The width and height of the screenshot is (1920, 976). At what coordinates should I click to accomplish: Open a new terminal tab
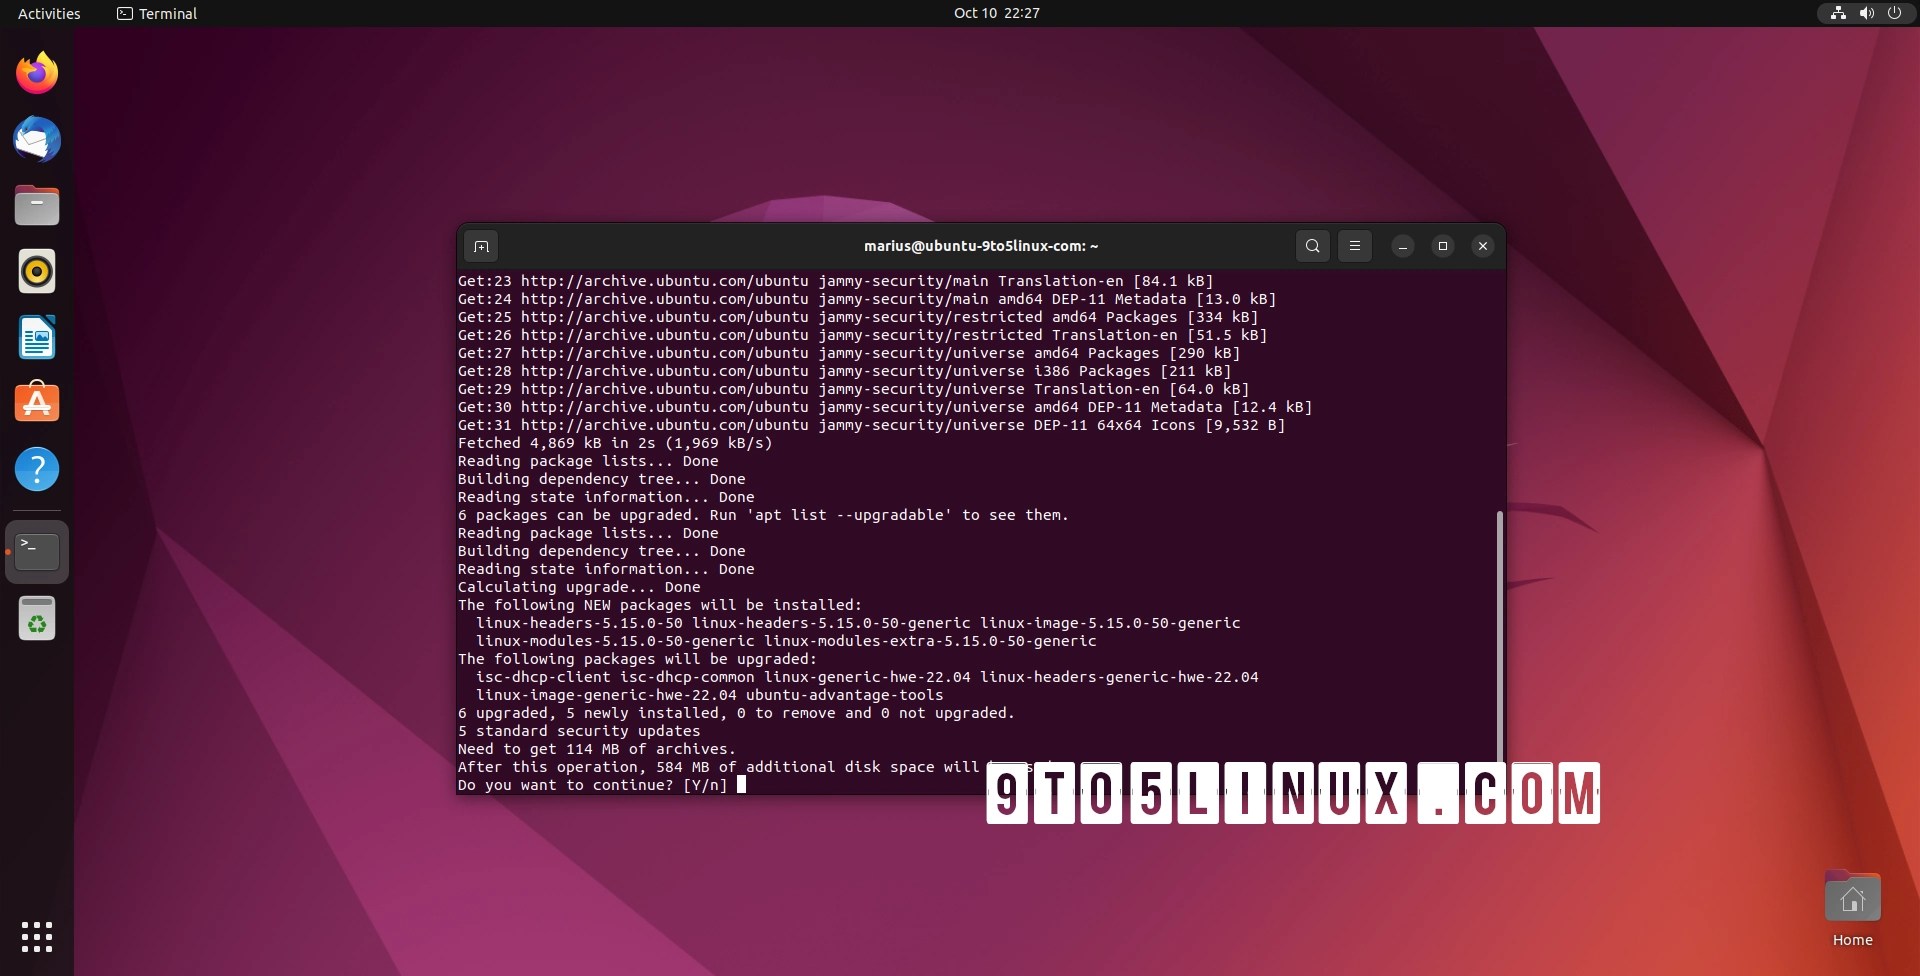click(x=481, y=245)
